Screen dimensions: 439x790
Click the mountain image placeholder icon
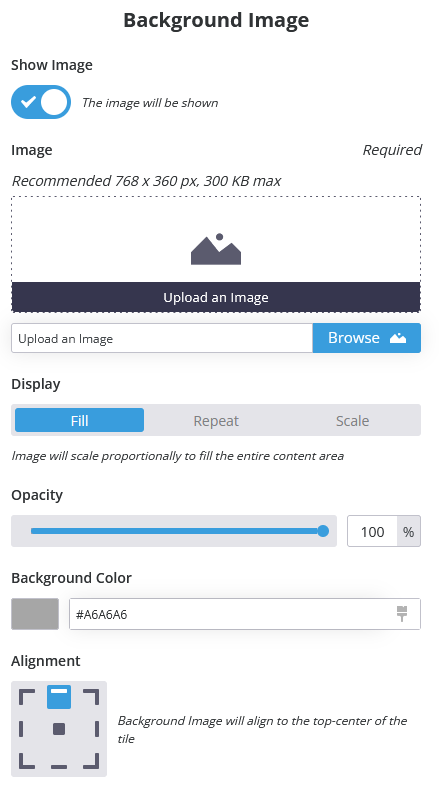point(216,249)
